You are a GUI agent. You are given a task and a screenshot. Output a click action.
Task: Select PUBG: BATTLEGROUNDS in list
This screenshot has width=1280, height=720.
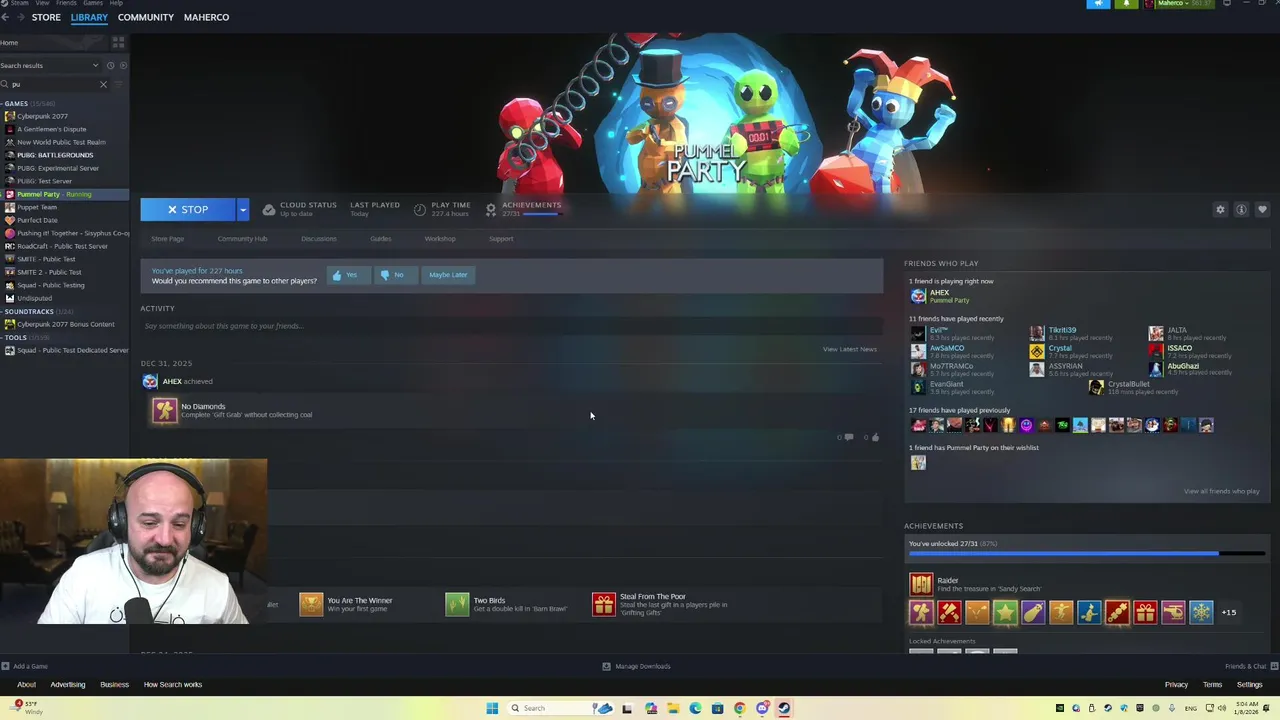[55, 155]
